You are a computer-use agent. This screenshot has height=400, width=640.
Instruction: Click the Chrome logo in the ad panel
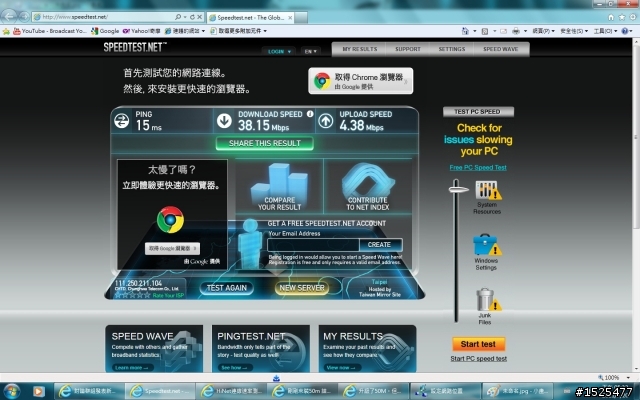170,220
